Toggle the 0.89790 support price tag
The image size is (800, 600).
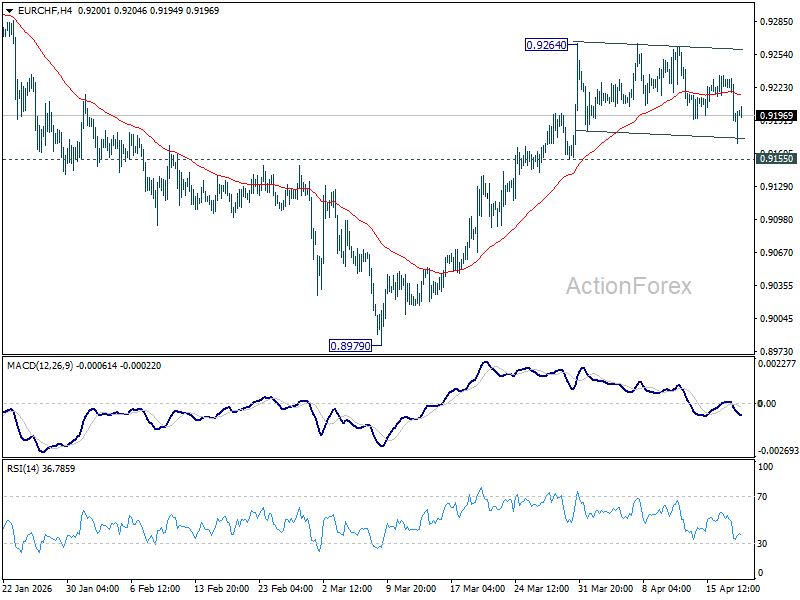coord(352,345)
